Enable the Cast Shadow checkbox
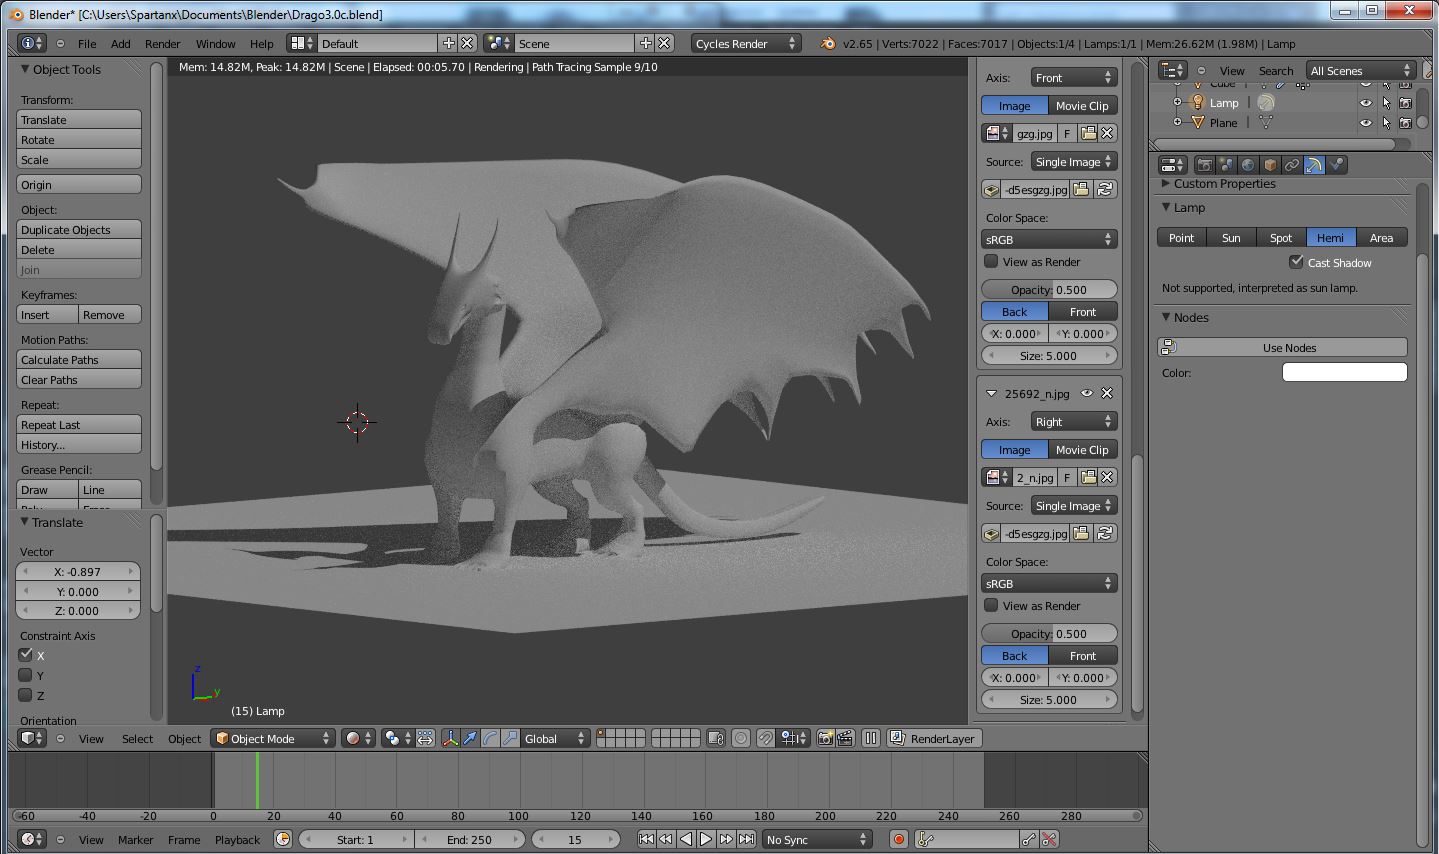This screenshot has width=1439, height=854. click(1296, 262)
